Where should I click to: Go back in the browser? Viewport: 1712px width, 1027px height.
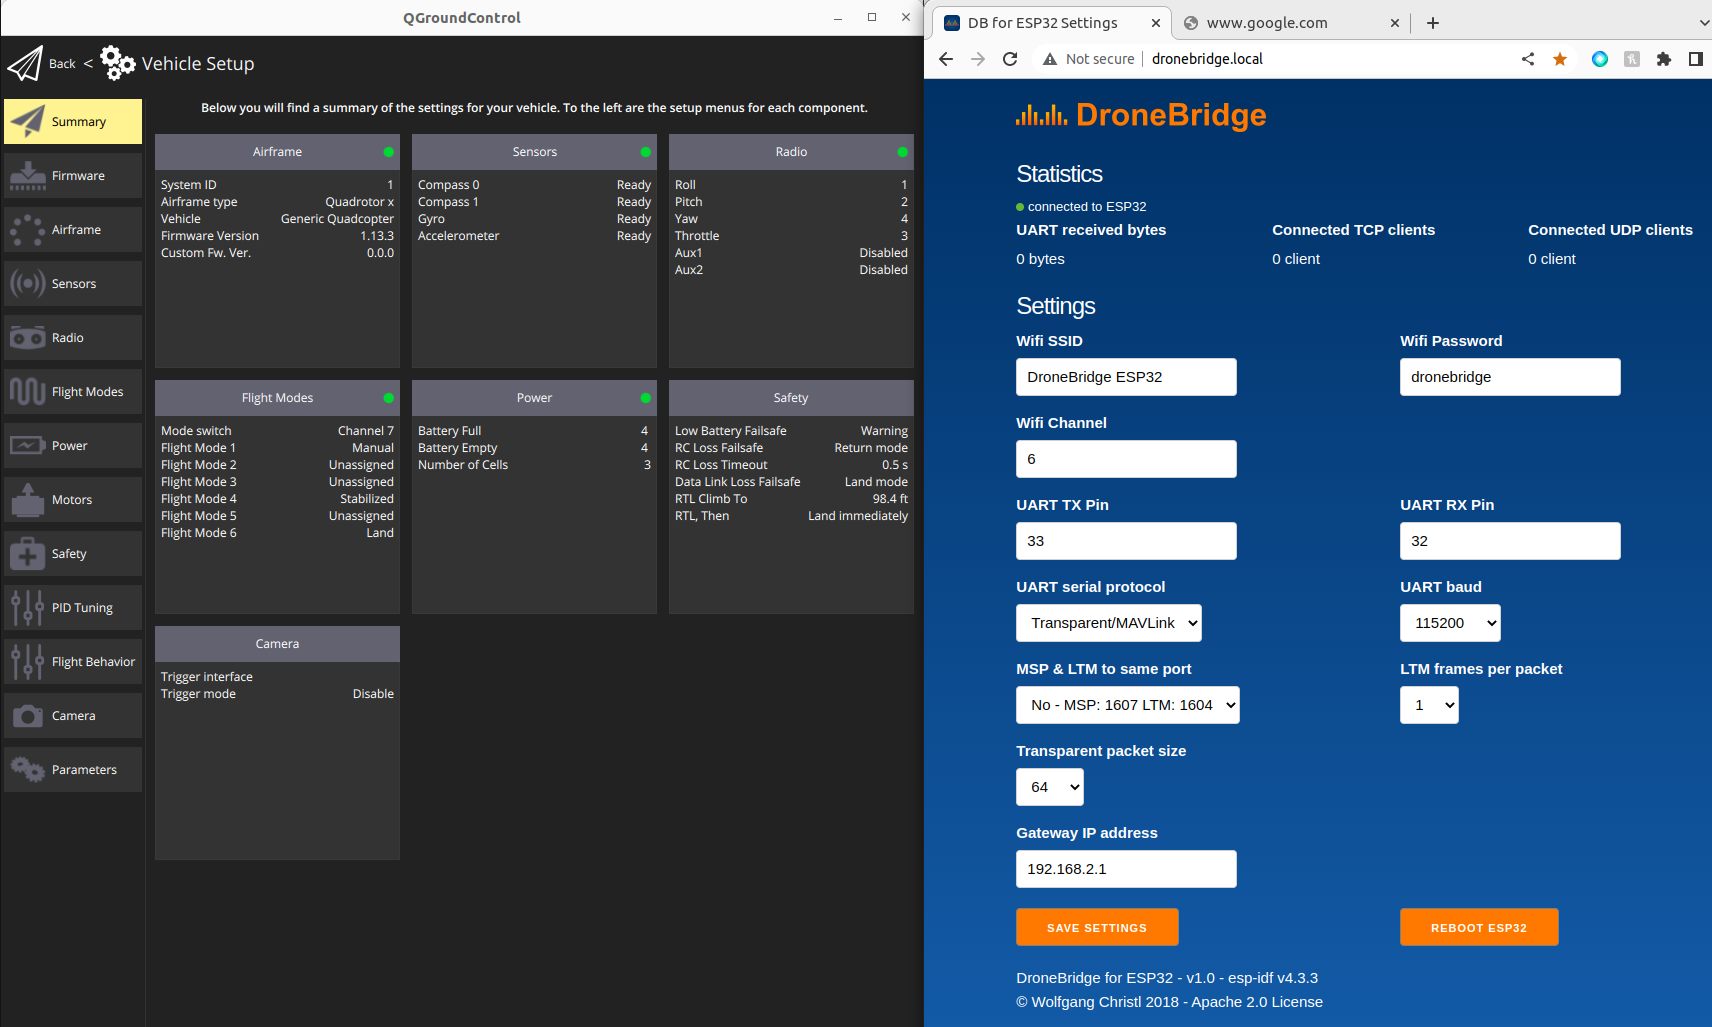pyautogui.click(x=946, y=59)
